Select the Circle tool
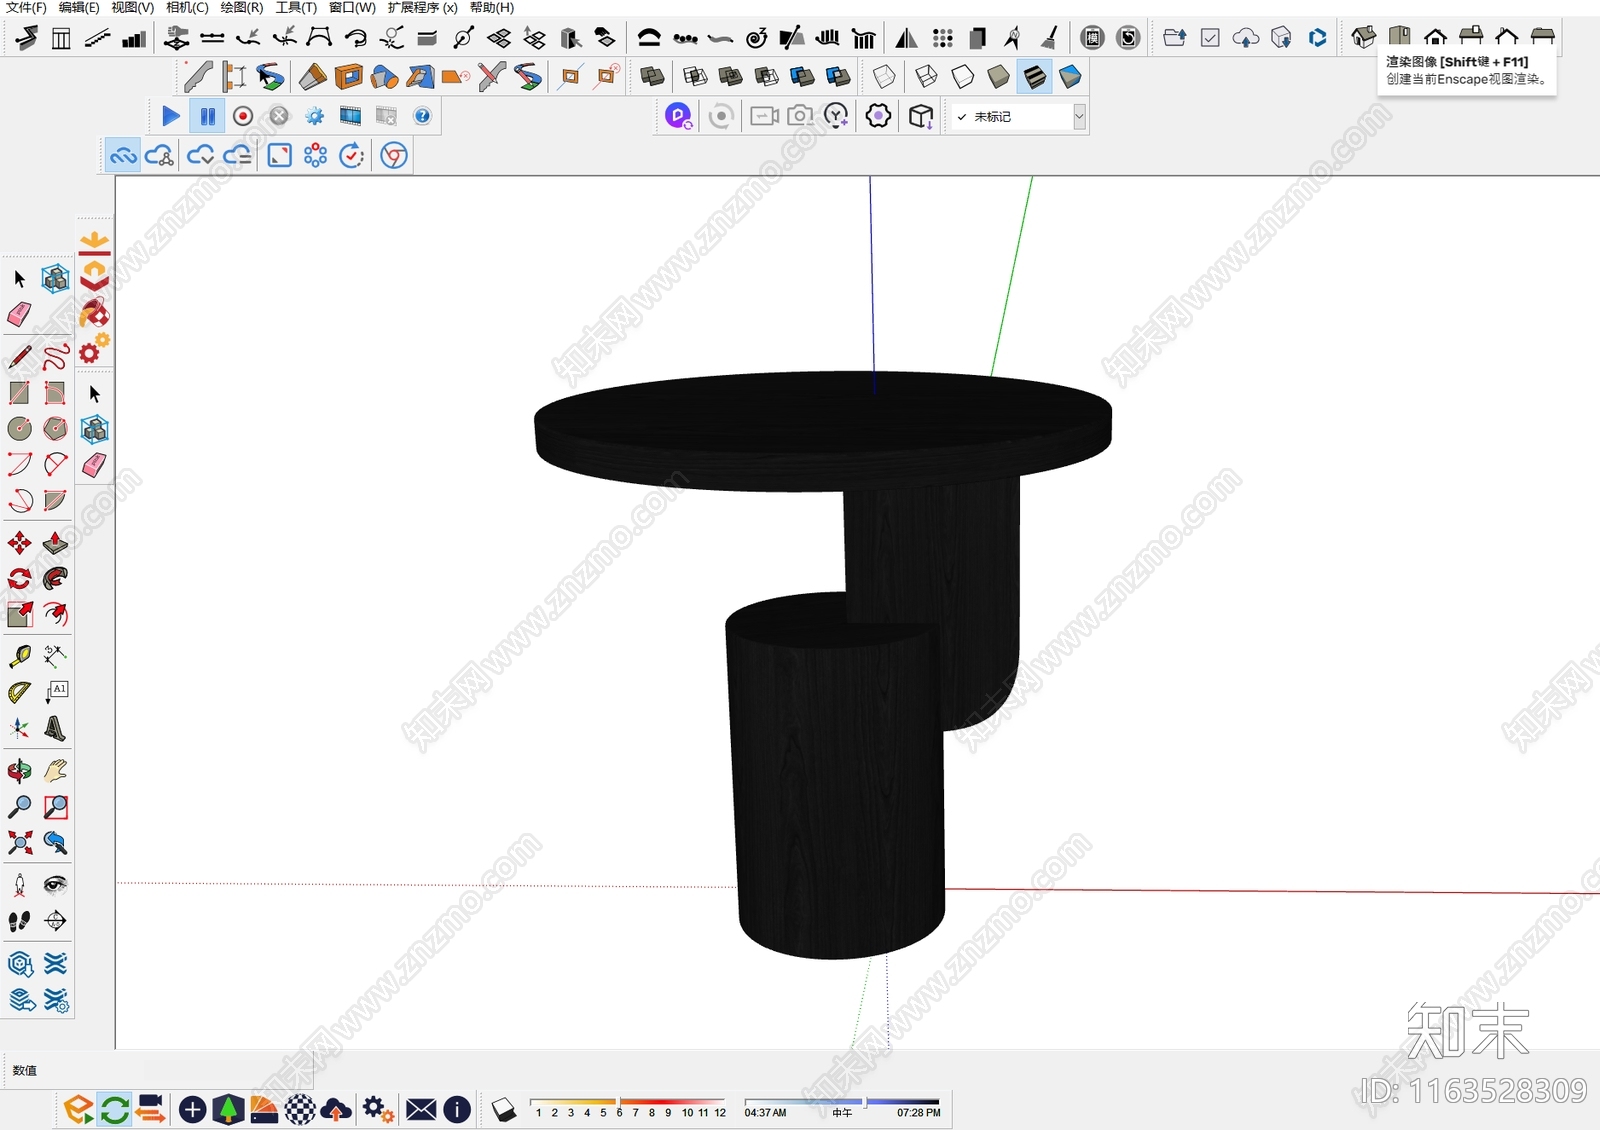The image size is (1600, 1130). (19, 428)
